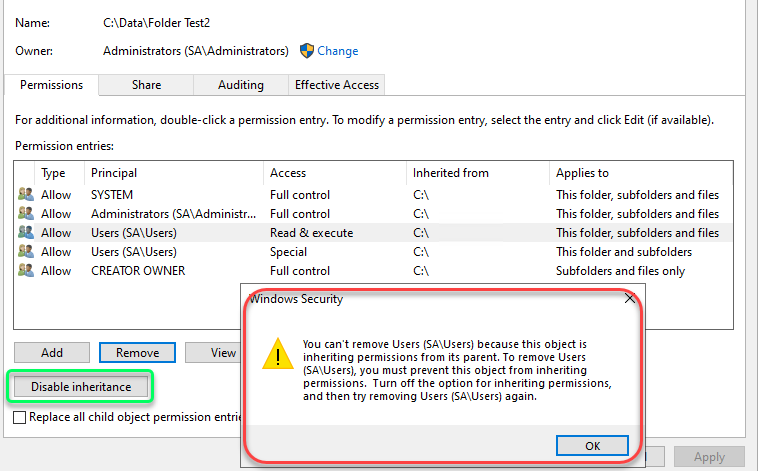The image size is (758, 471).
Task: Enable Replace all child object permission entries
Action: (x=19, y=417)
